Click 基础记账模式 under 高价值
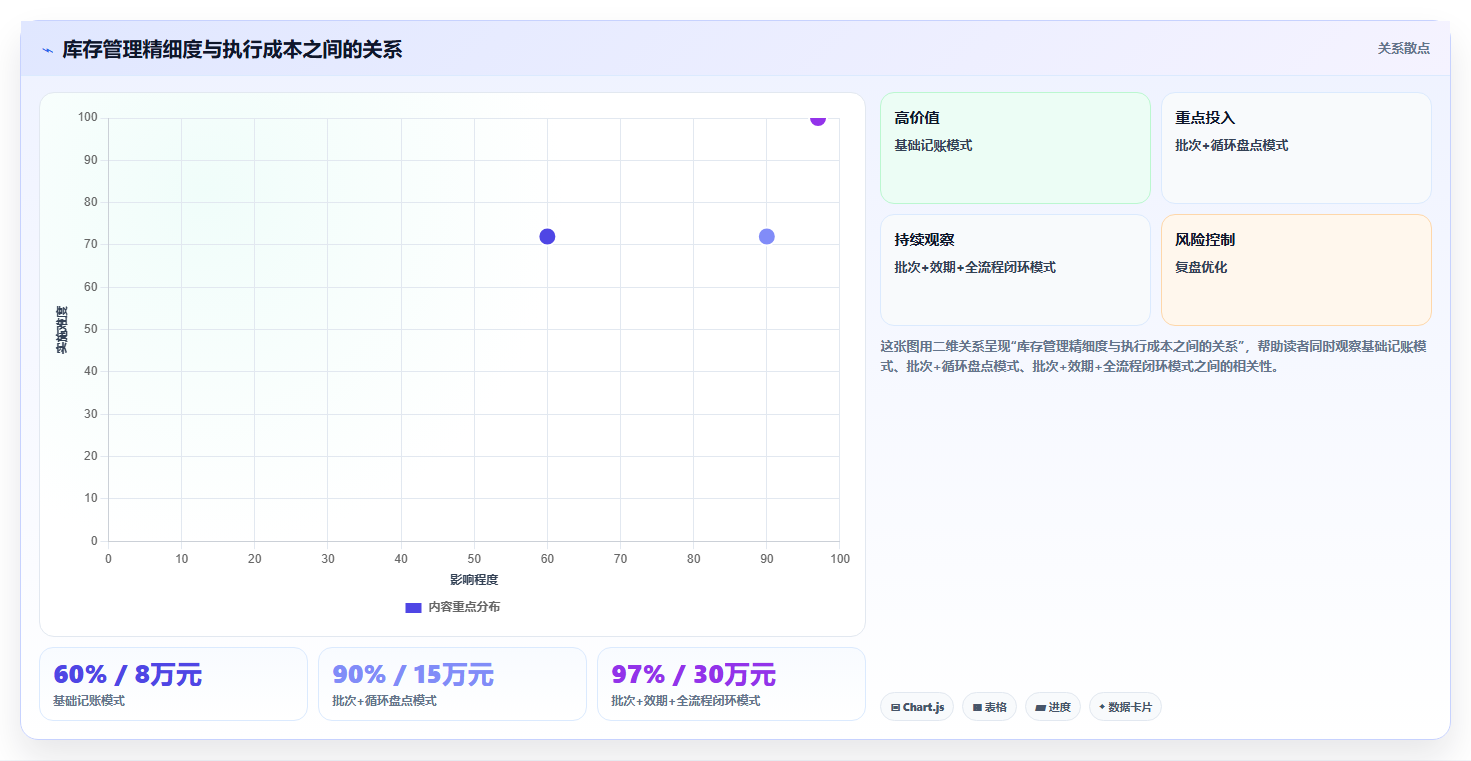Image resolution: width=1471 pixels, height=761 pixels. [933, 145]
